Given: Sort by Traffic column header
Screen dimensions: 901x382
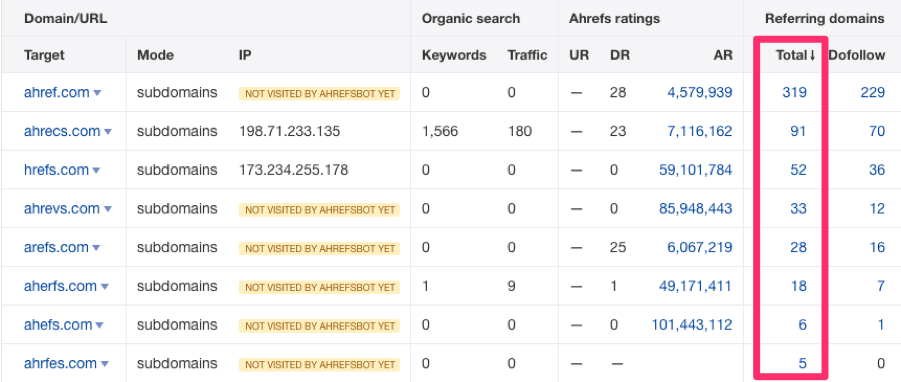Looking at the screenshot, I should coord(527,55).
